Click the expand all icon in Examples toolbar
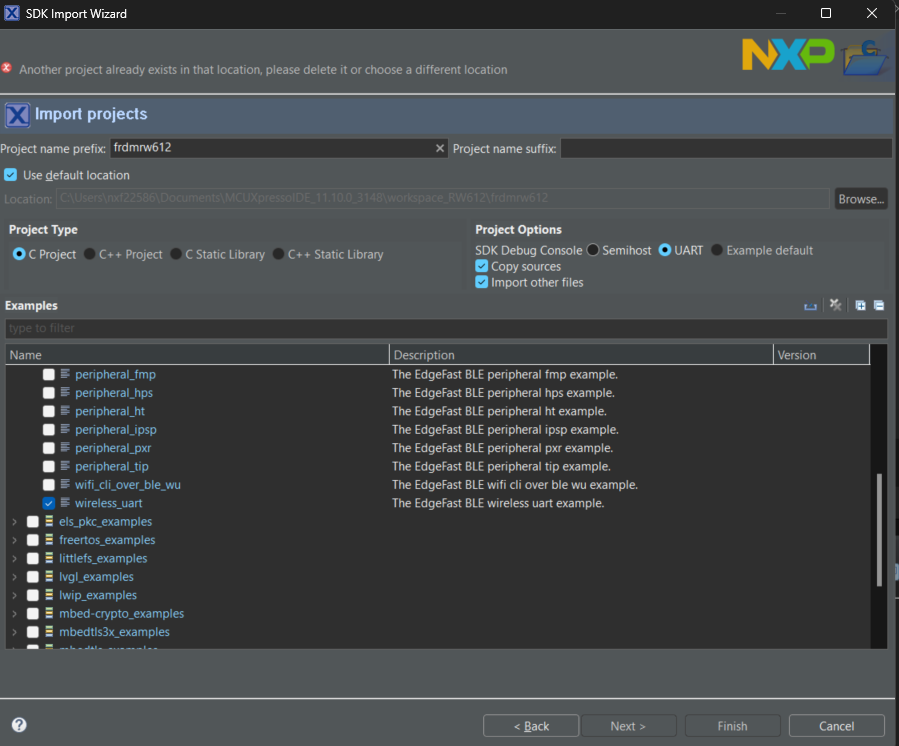The height and width of the screenshot is (746, 899). (x=860, y=306)
